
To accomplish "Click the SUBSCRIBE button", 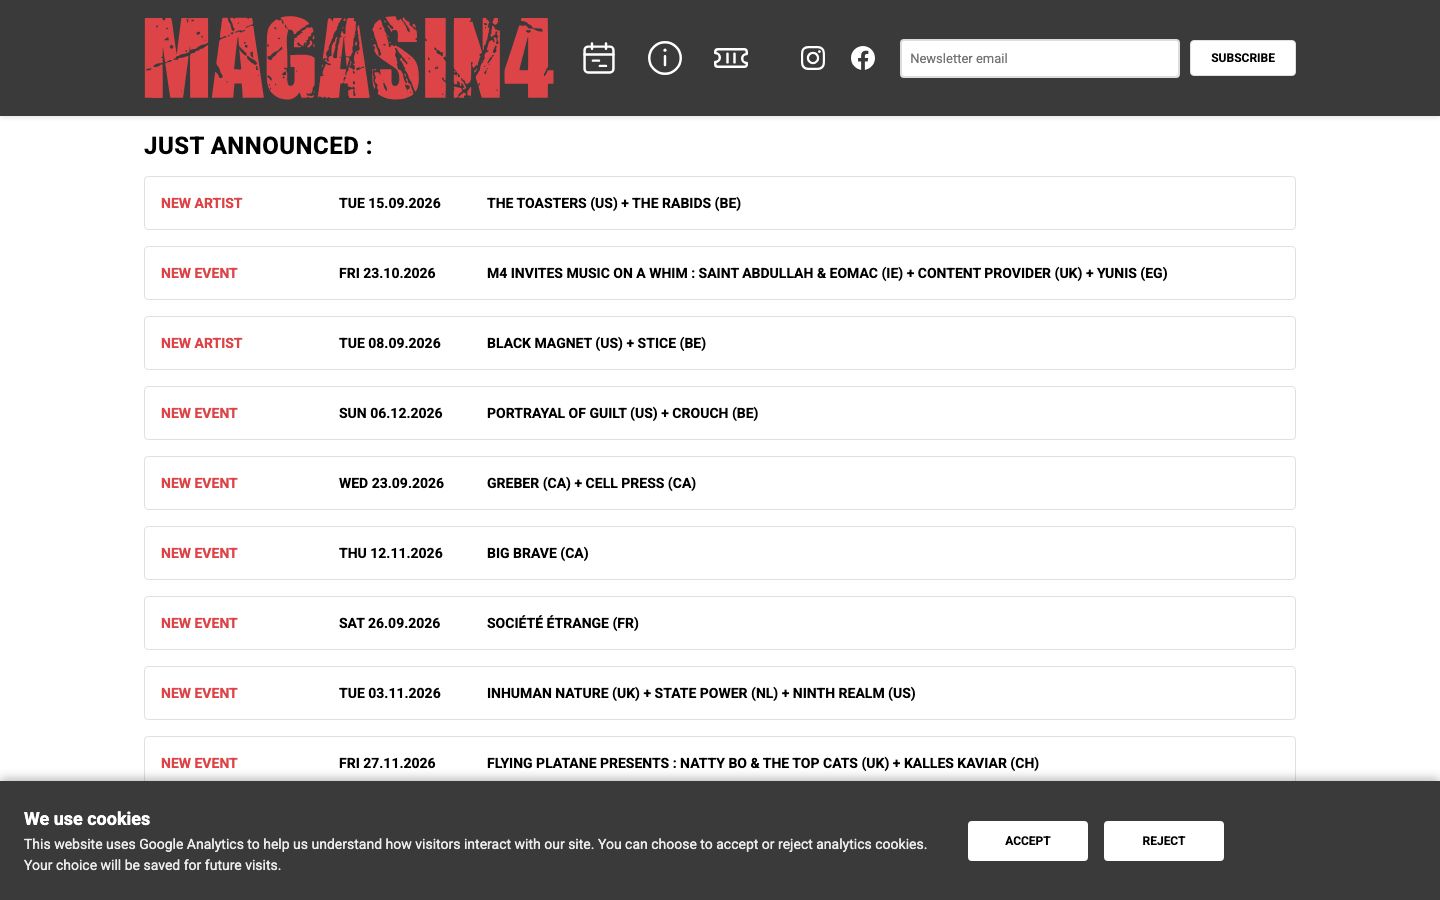I will [x=1242, y=58].
